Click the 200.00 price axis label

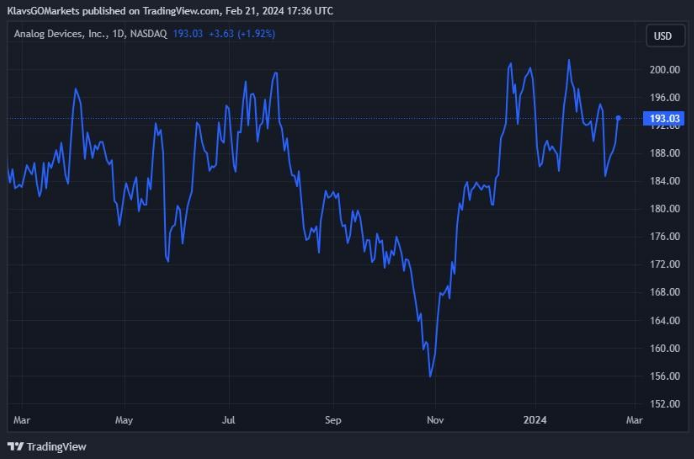click(664, 70)
